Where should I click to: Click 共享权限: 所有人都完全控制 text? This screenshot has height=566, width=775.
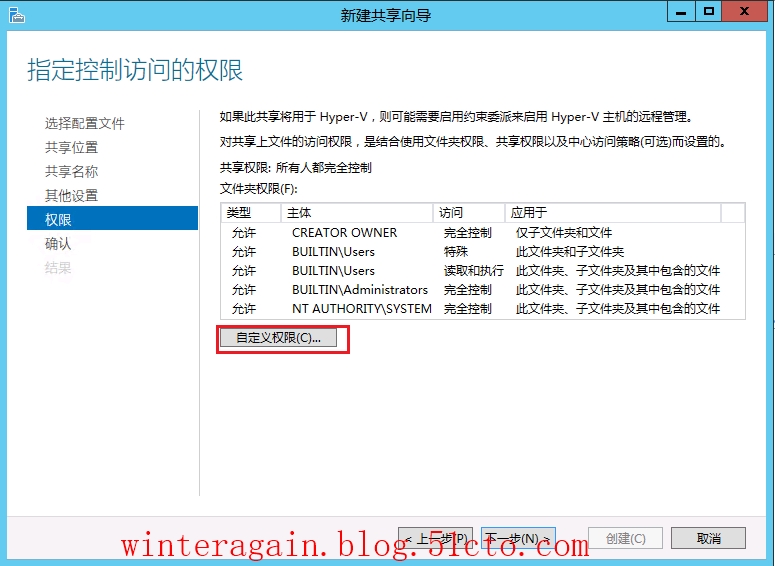tap(296, 168)
